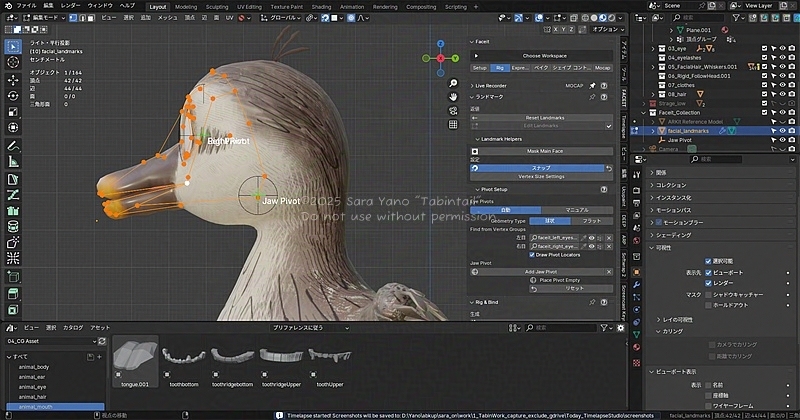Select the animal_ear catalog item
The width and height of the screenshot is (800, 420).
coord(32,377)
